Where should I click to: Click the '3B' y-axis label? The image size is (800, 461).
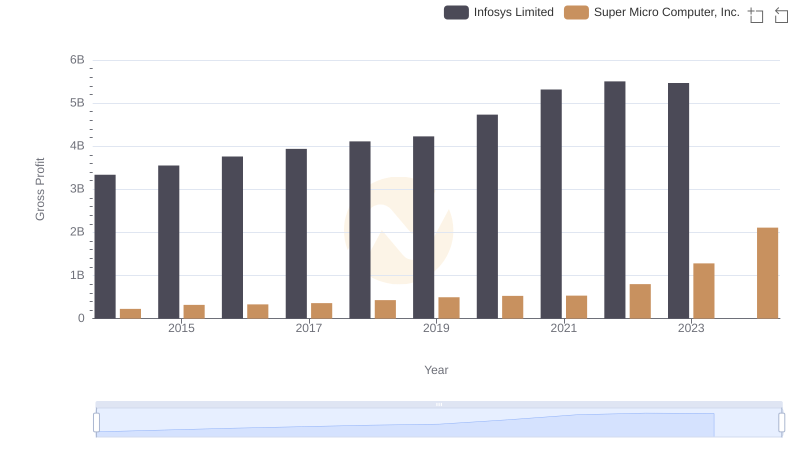point(77,189)
